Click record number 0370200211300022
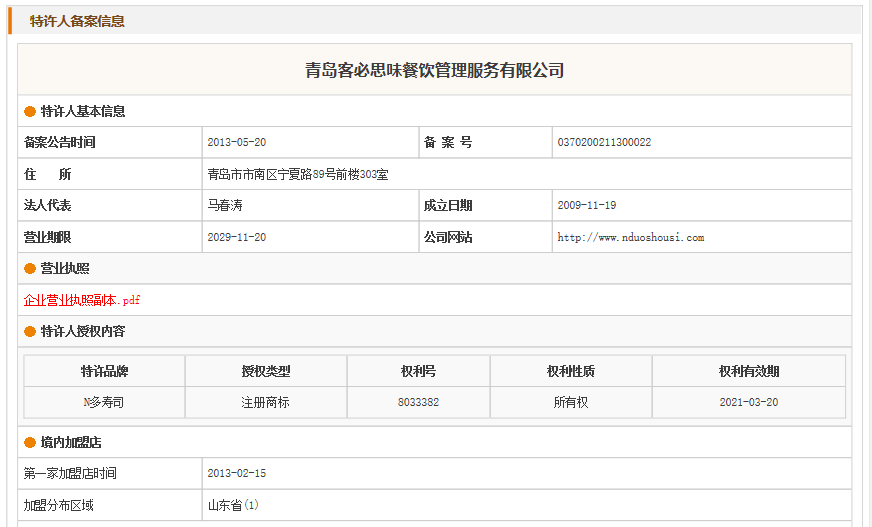872x527 pixels. [x=604, y=143]
